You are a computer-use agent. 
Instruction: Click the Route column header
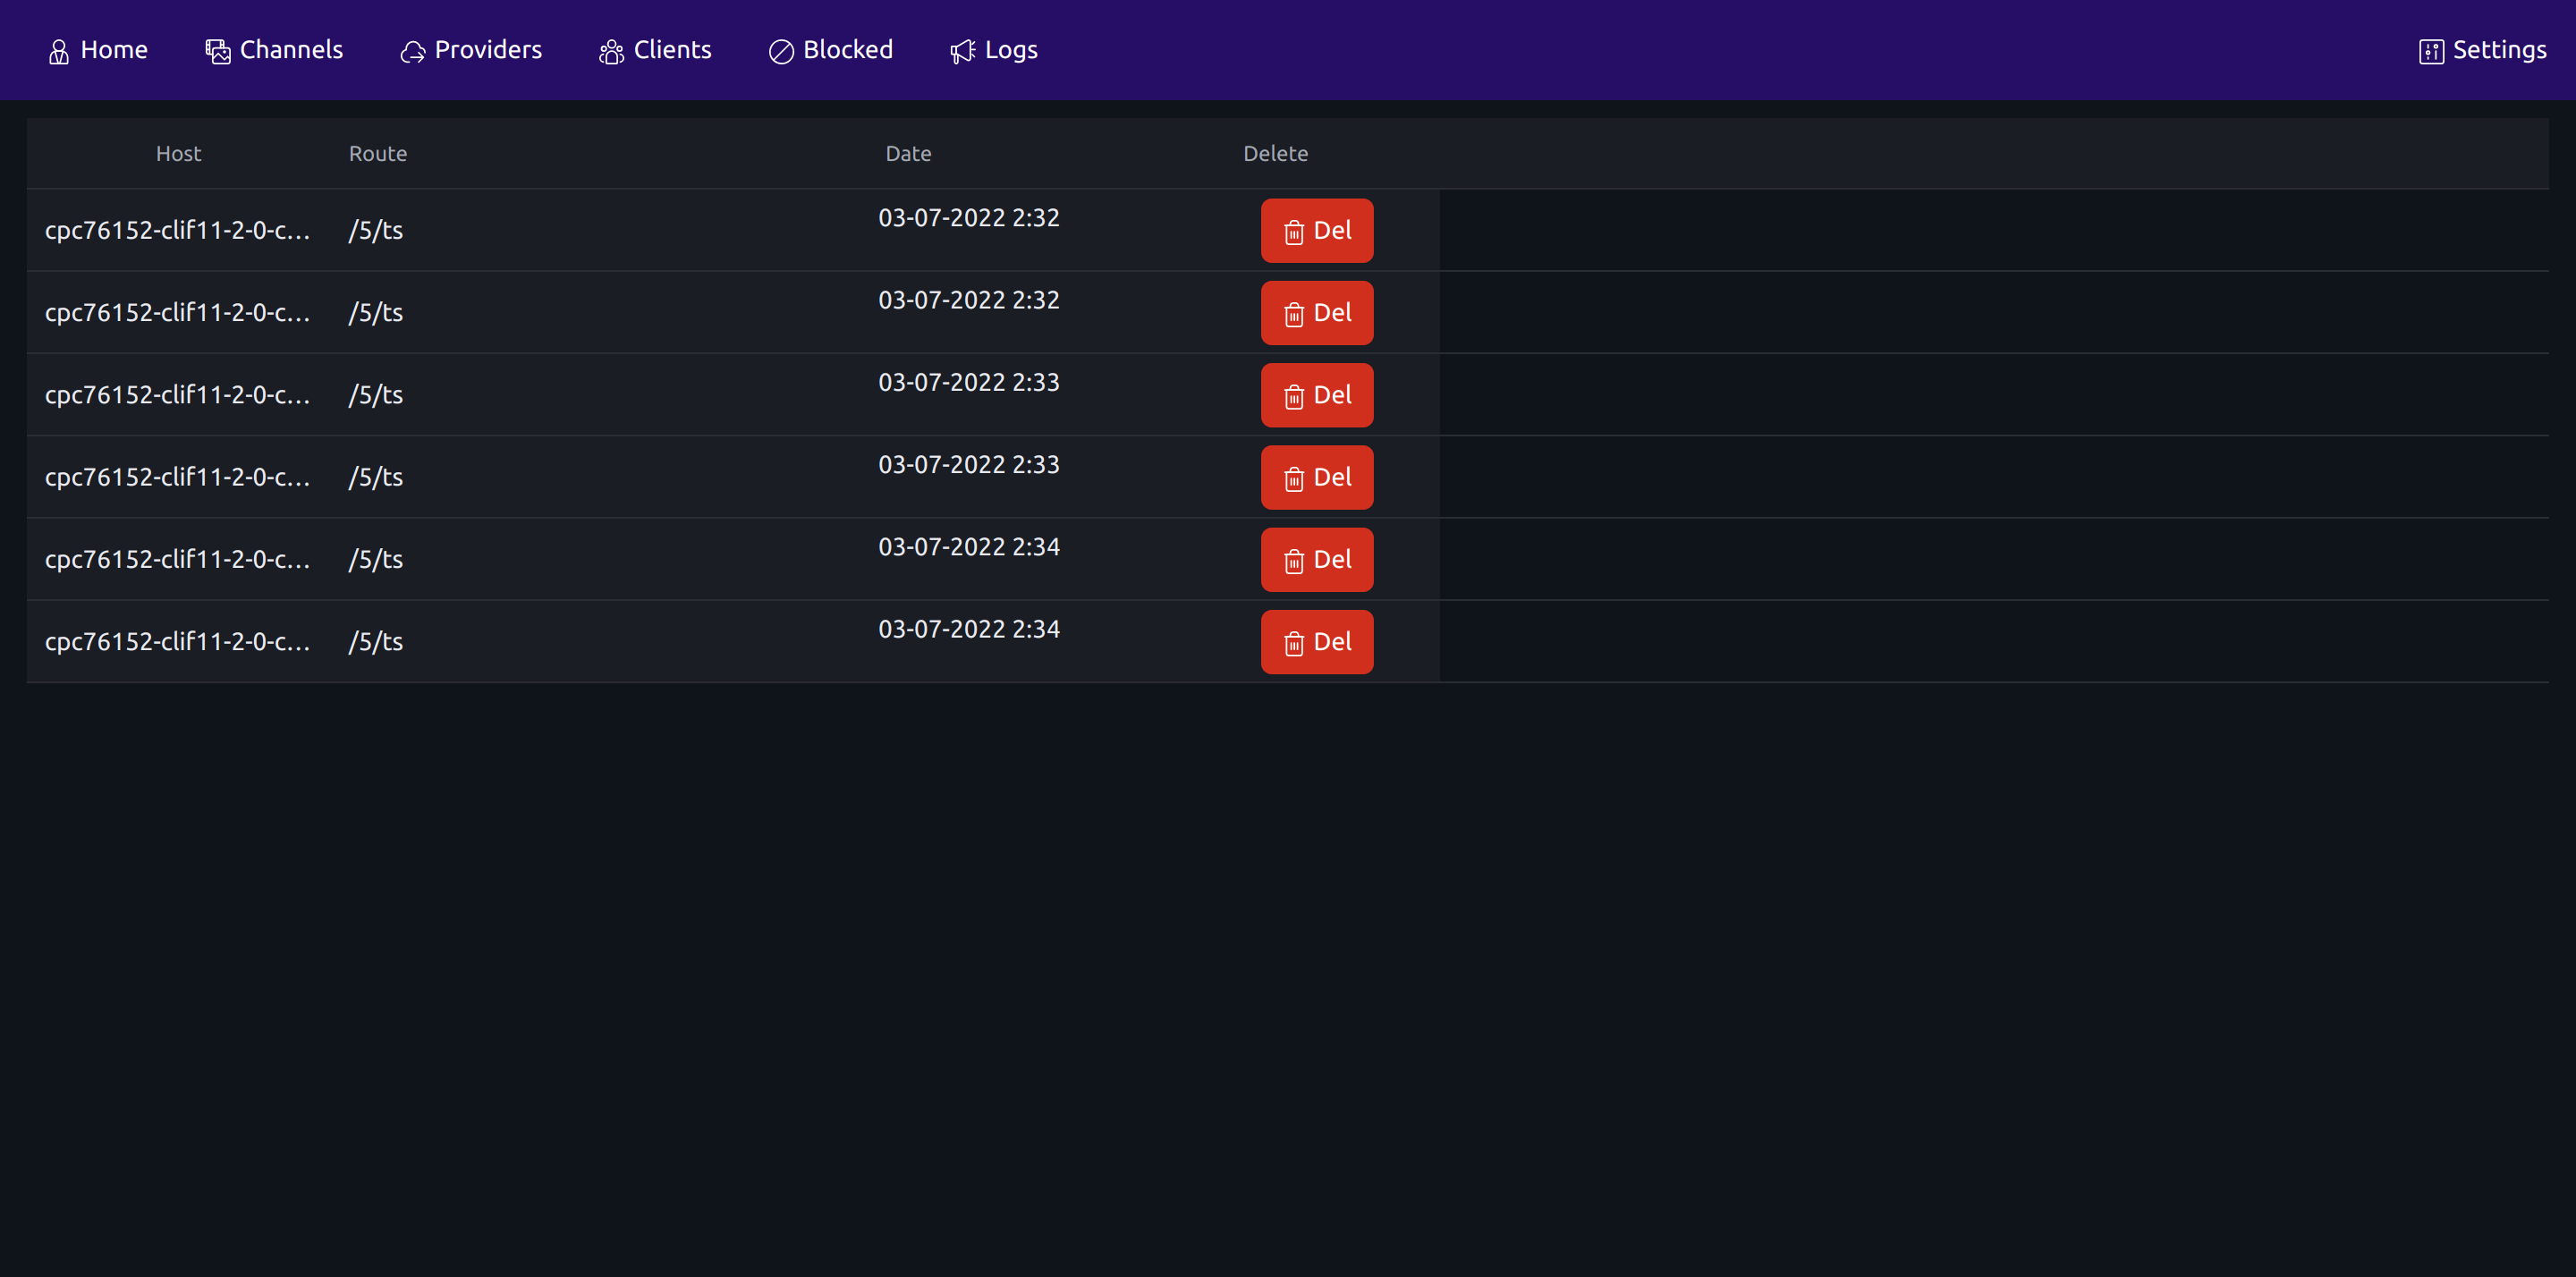click(378, 153)
